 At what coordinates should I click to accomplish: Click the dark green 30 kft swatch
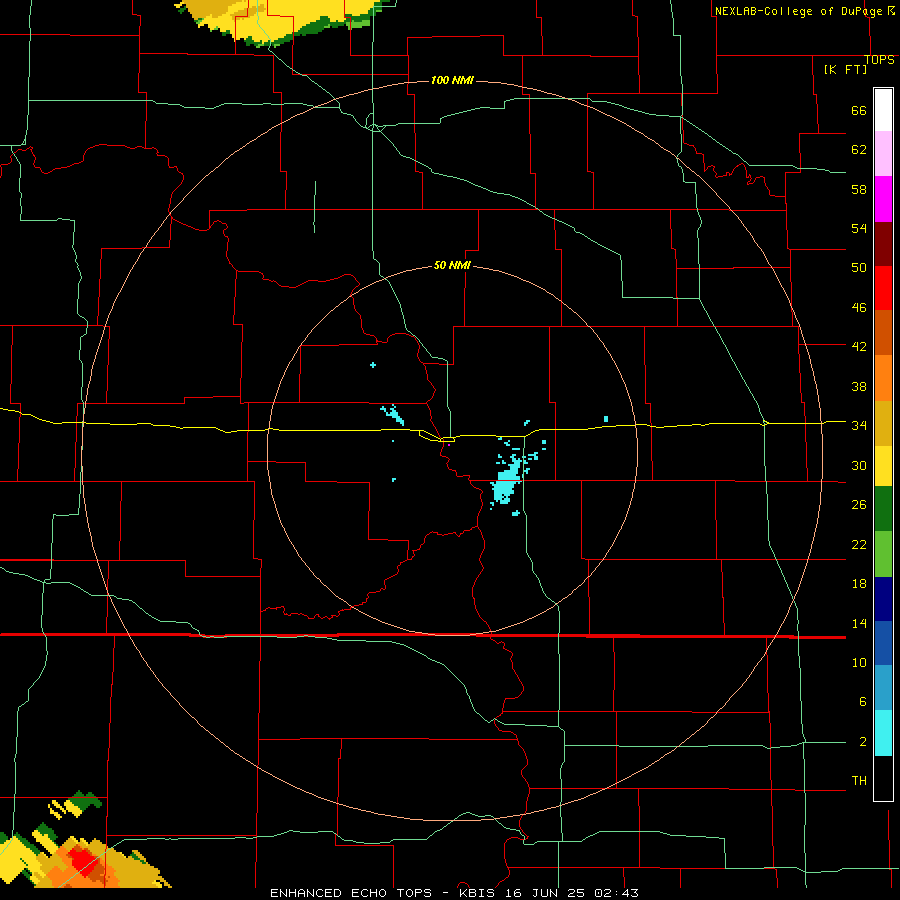point(883,509)
